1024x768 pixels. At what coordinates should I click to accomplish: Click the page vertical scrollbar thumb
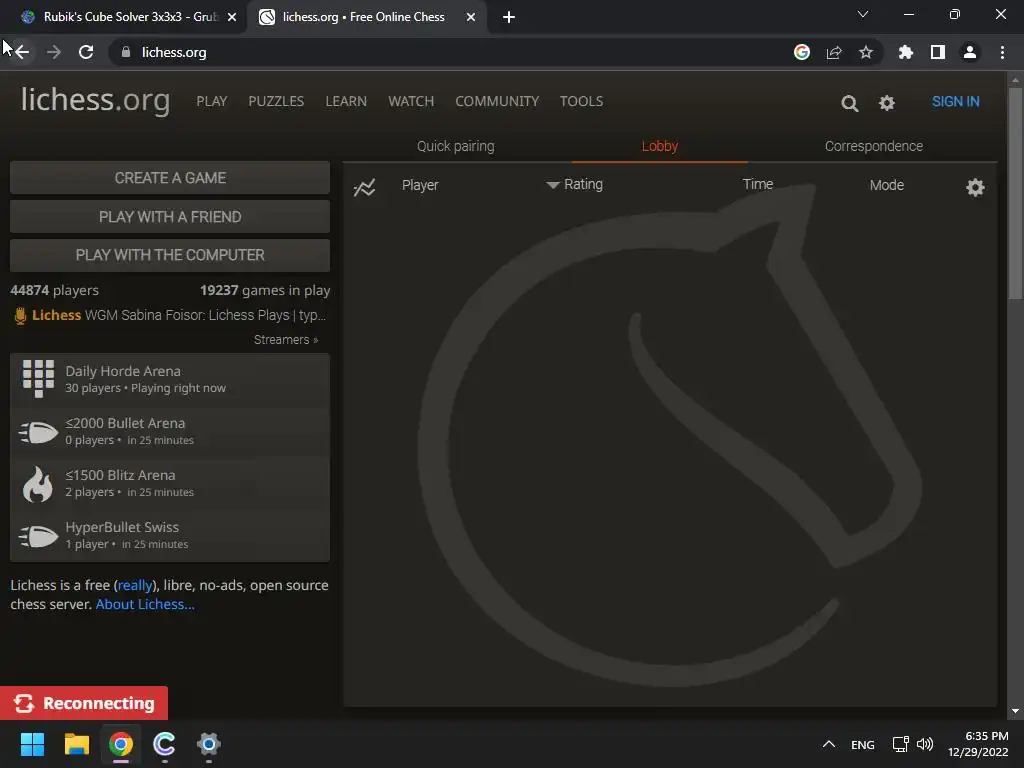click(x=1015, y=193)
